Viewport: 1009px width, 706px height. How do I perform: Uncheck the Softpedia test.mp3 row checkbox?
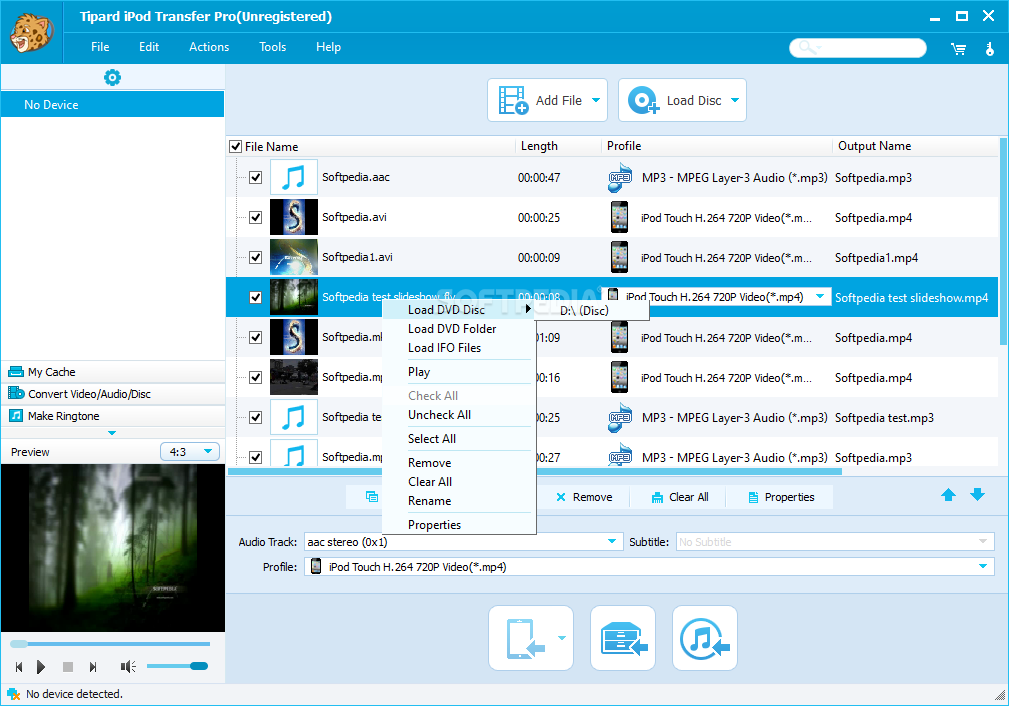(255, 417)
